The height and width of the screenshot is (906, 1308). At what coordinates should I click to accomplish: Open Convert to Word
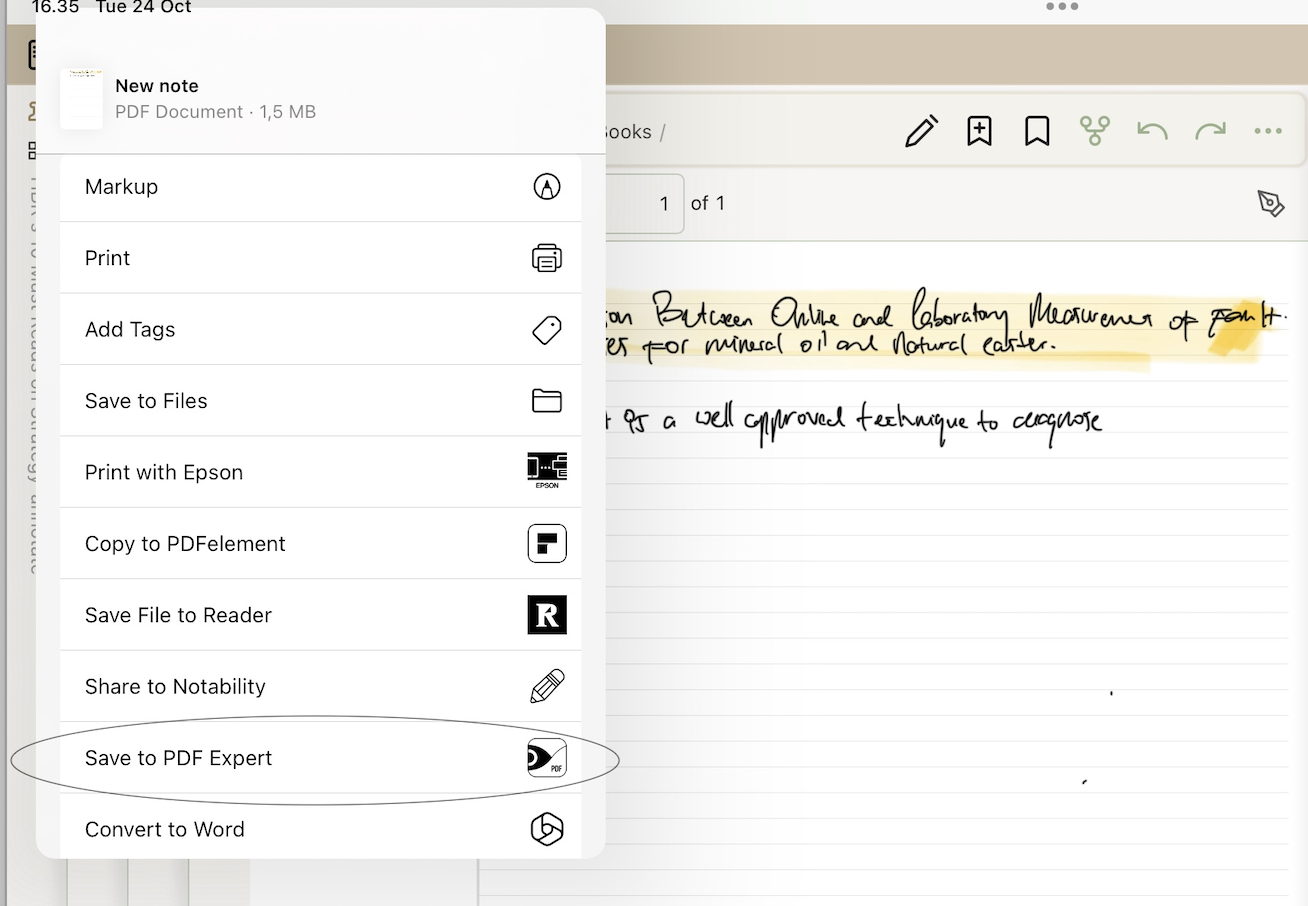pyautogui.click(x=165, y=829)
